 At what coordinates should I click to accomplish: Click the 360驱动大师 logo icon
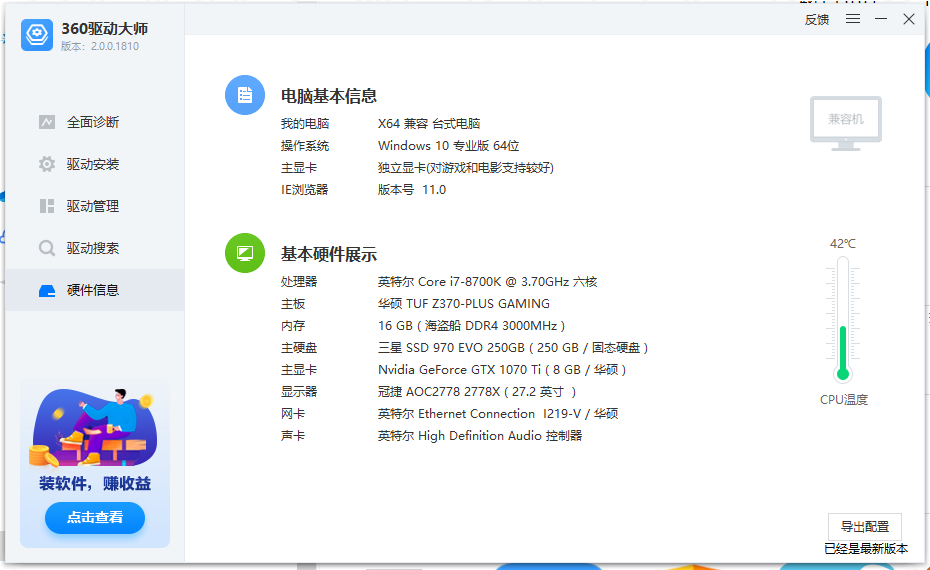coord(37,34)
